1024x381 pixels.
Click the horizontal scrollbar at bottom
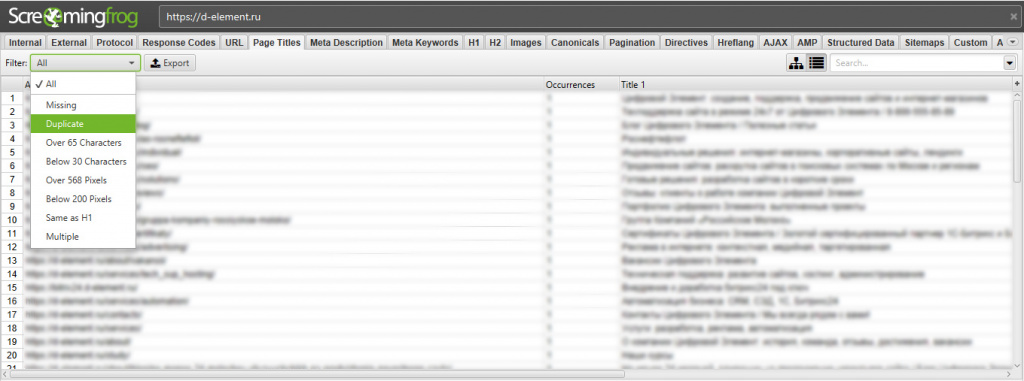click(509, 375)
